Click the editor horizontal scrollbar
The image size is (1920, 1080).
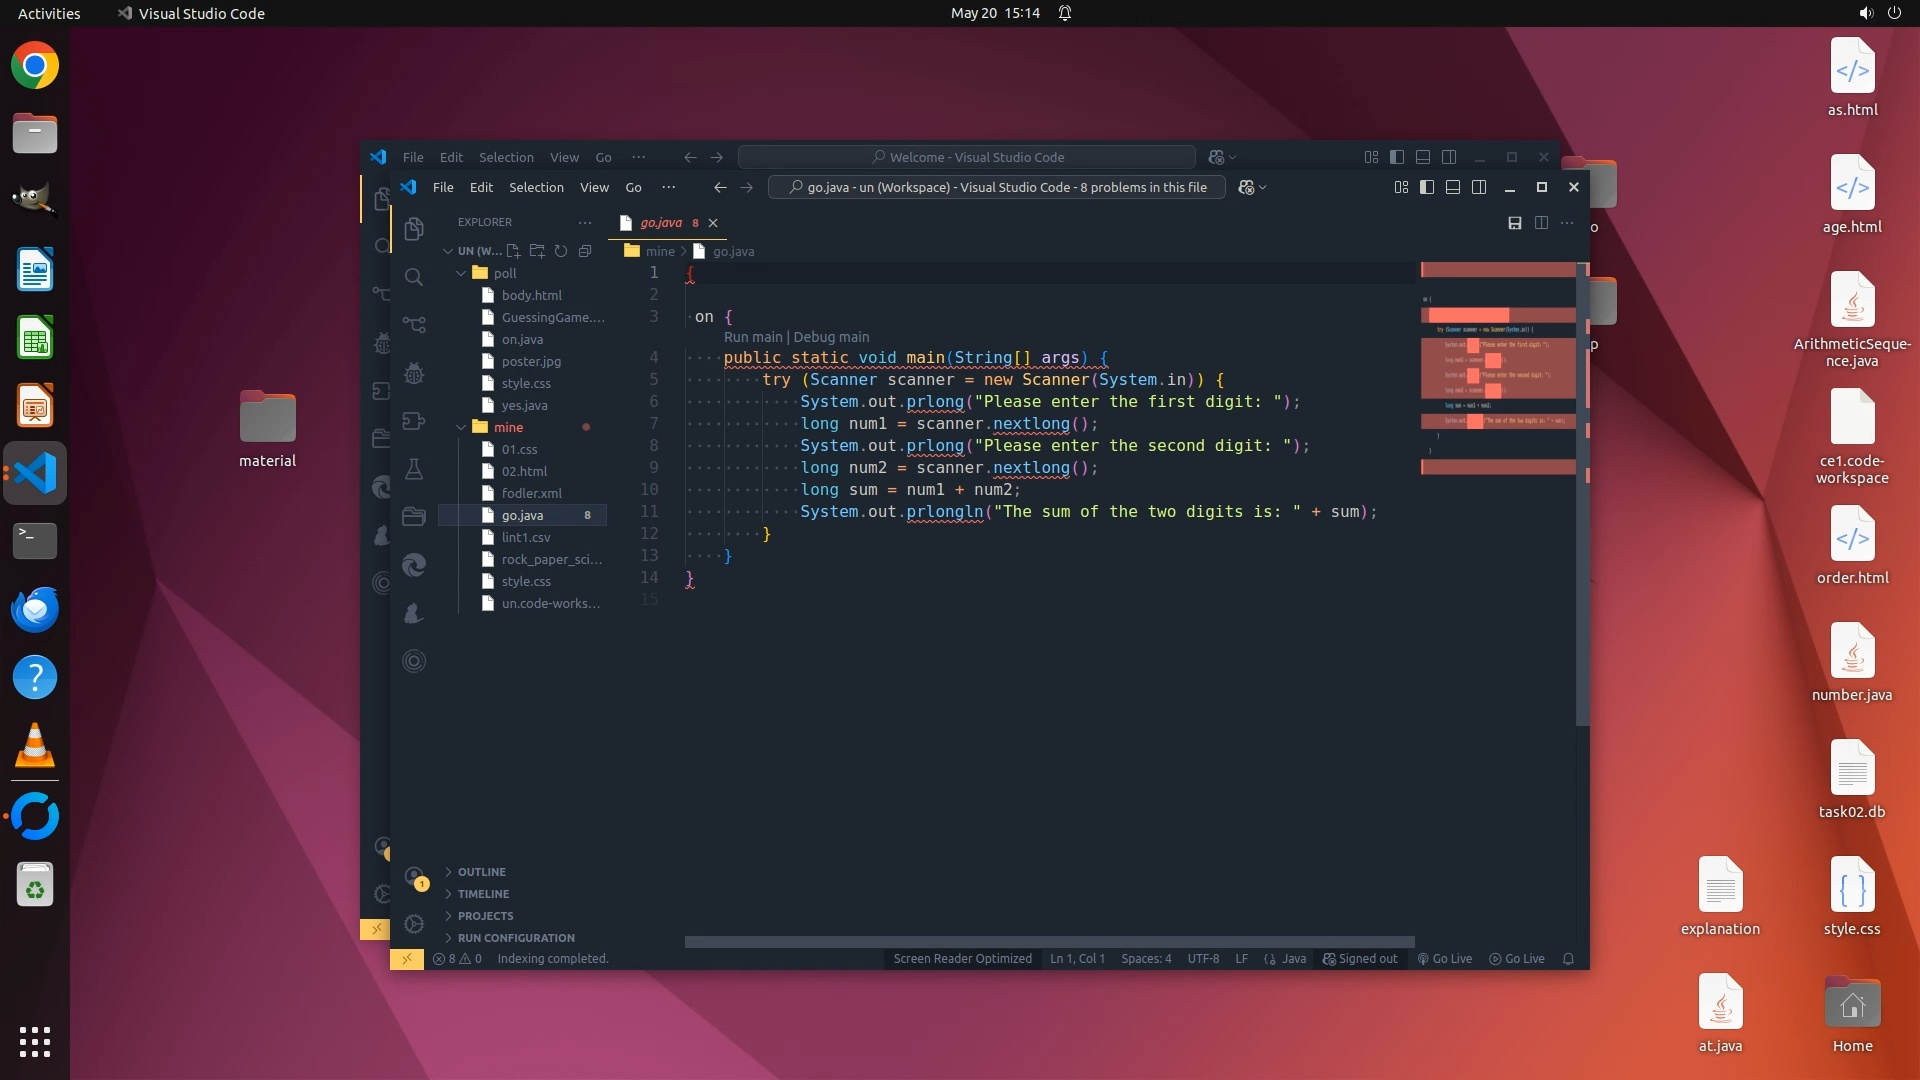(1049, 942)
